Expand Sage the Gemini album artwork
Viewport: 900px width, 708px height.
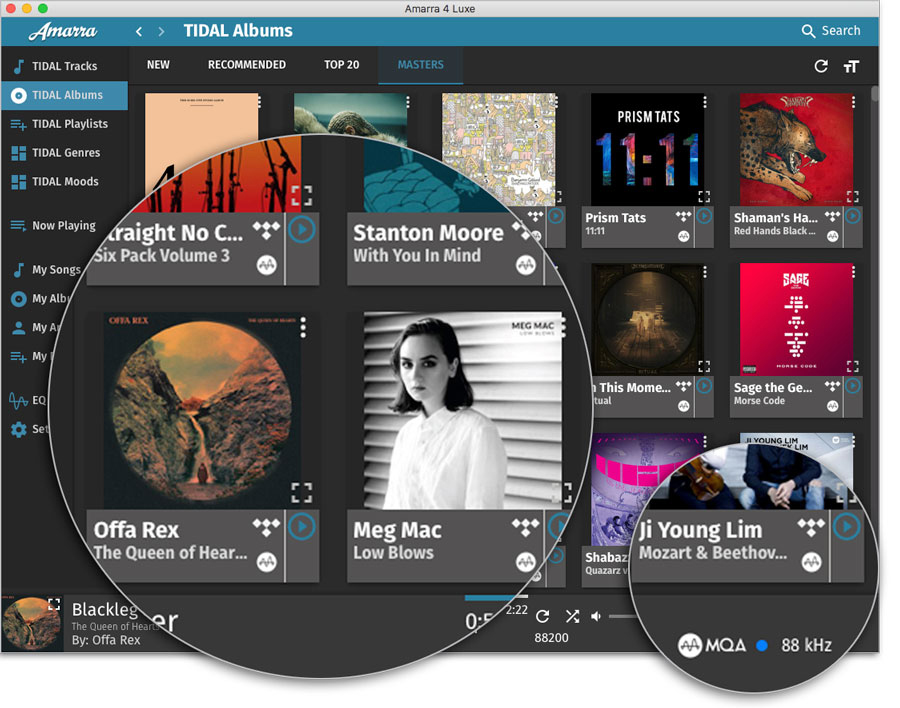852,366
